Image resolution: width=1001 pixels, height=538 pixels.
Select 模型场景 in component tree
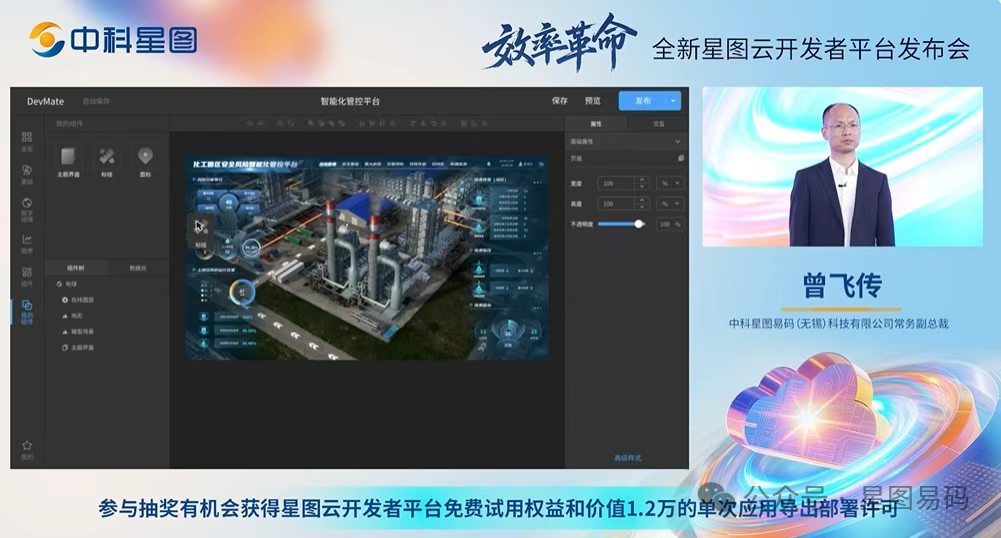click(78, 332)
